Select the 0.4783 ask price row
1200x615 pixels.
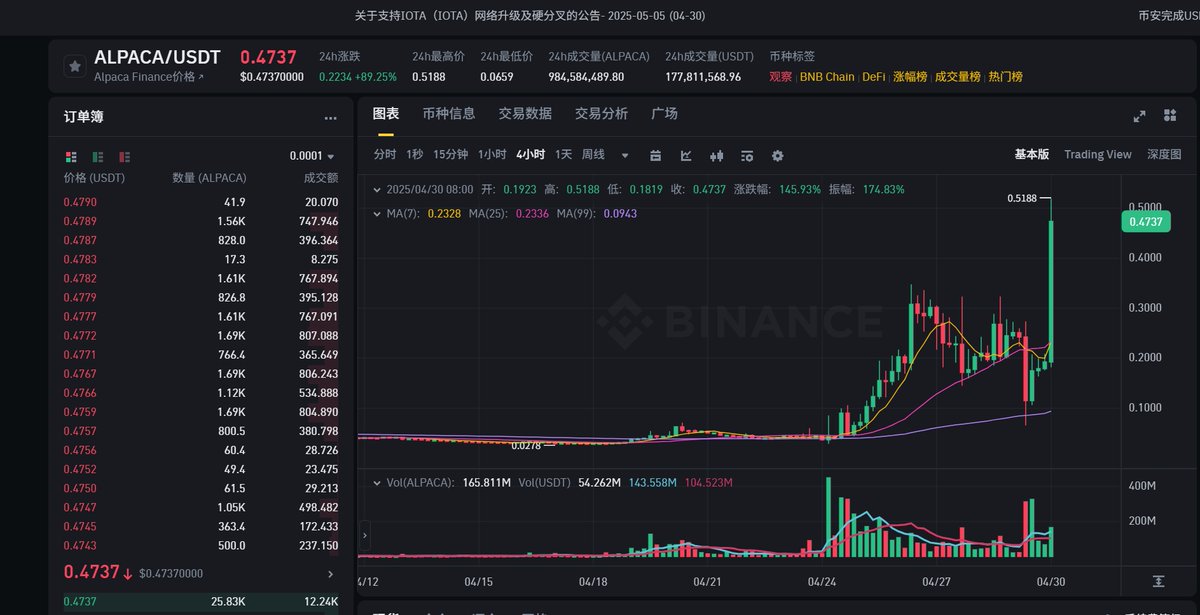tap(201, 259)
